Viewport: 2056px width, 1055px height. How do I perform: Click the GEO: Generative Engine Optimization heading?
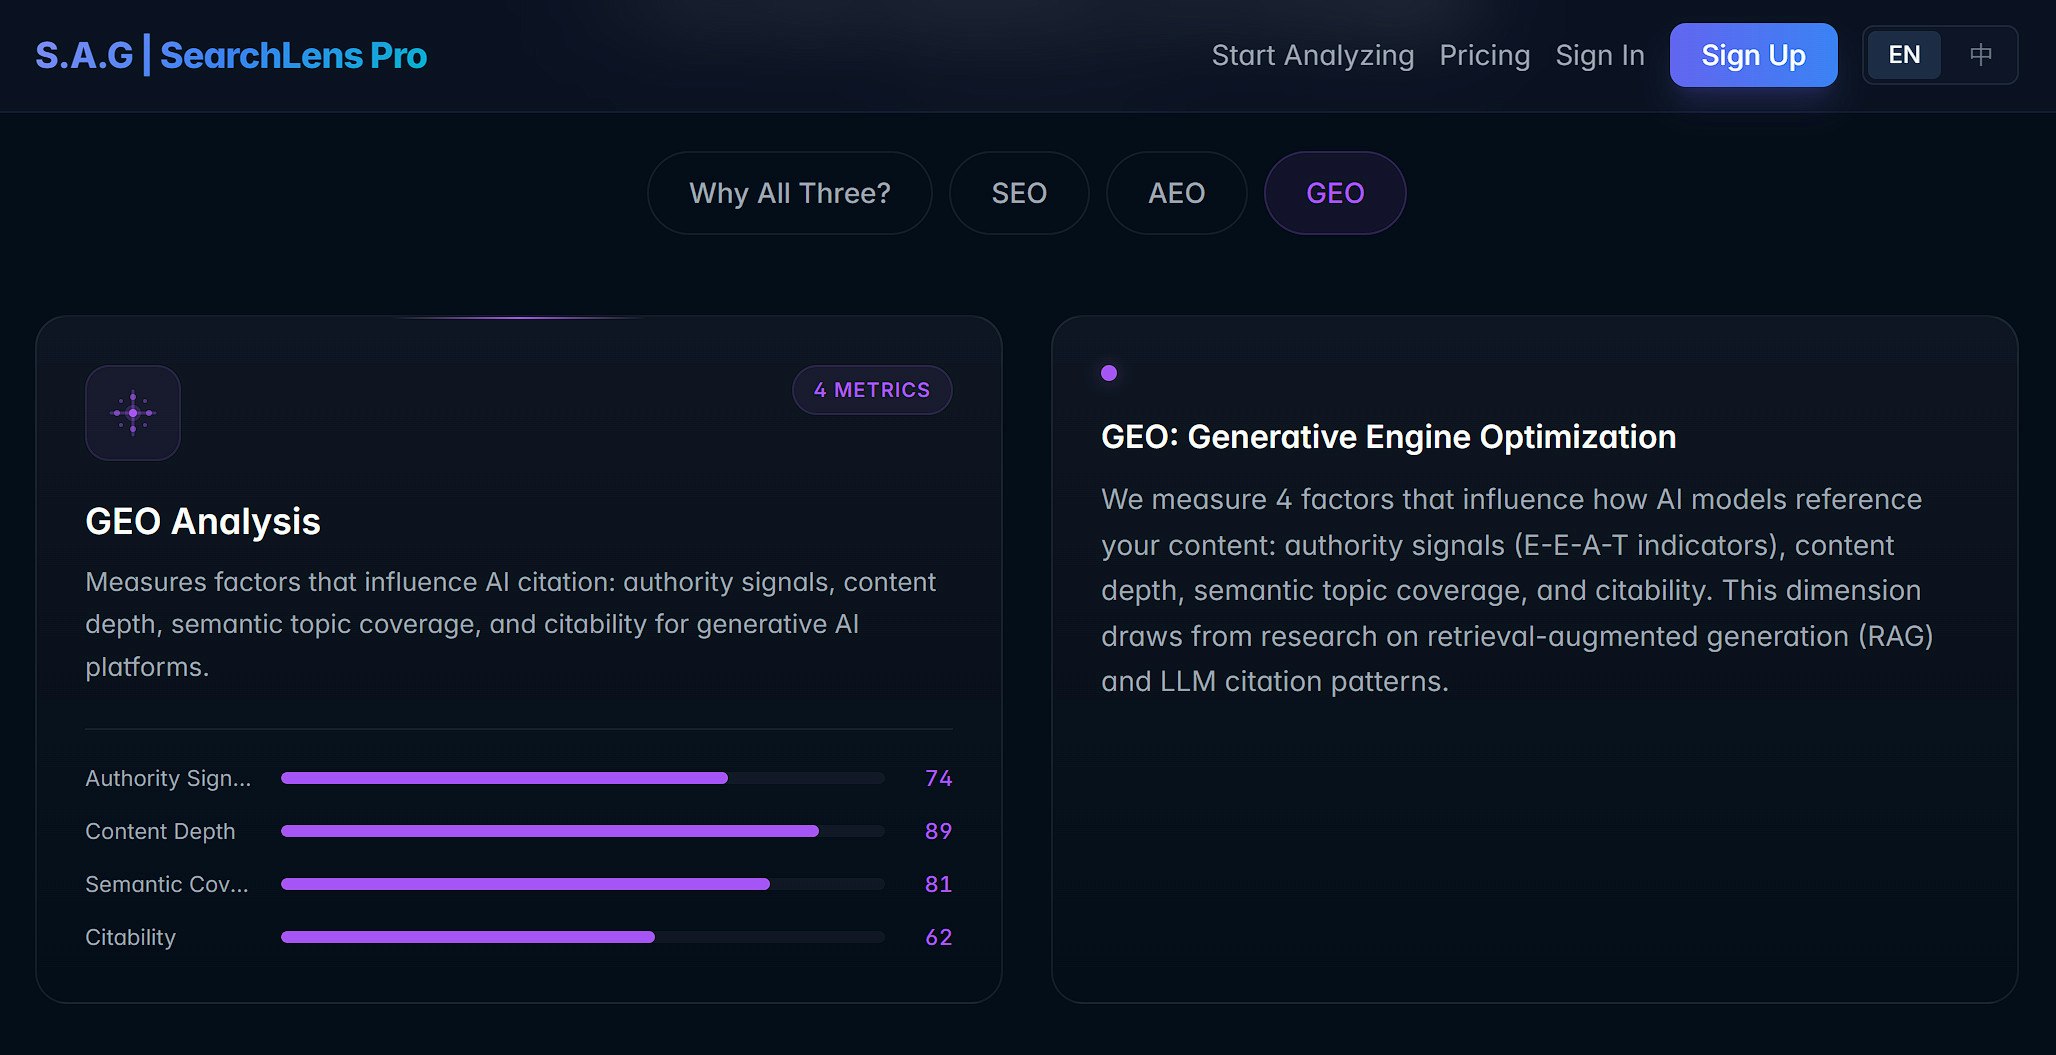(1388, 436)
